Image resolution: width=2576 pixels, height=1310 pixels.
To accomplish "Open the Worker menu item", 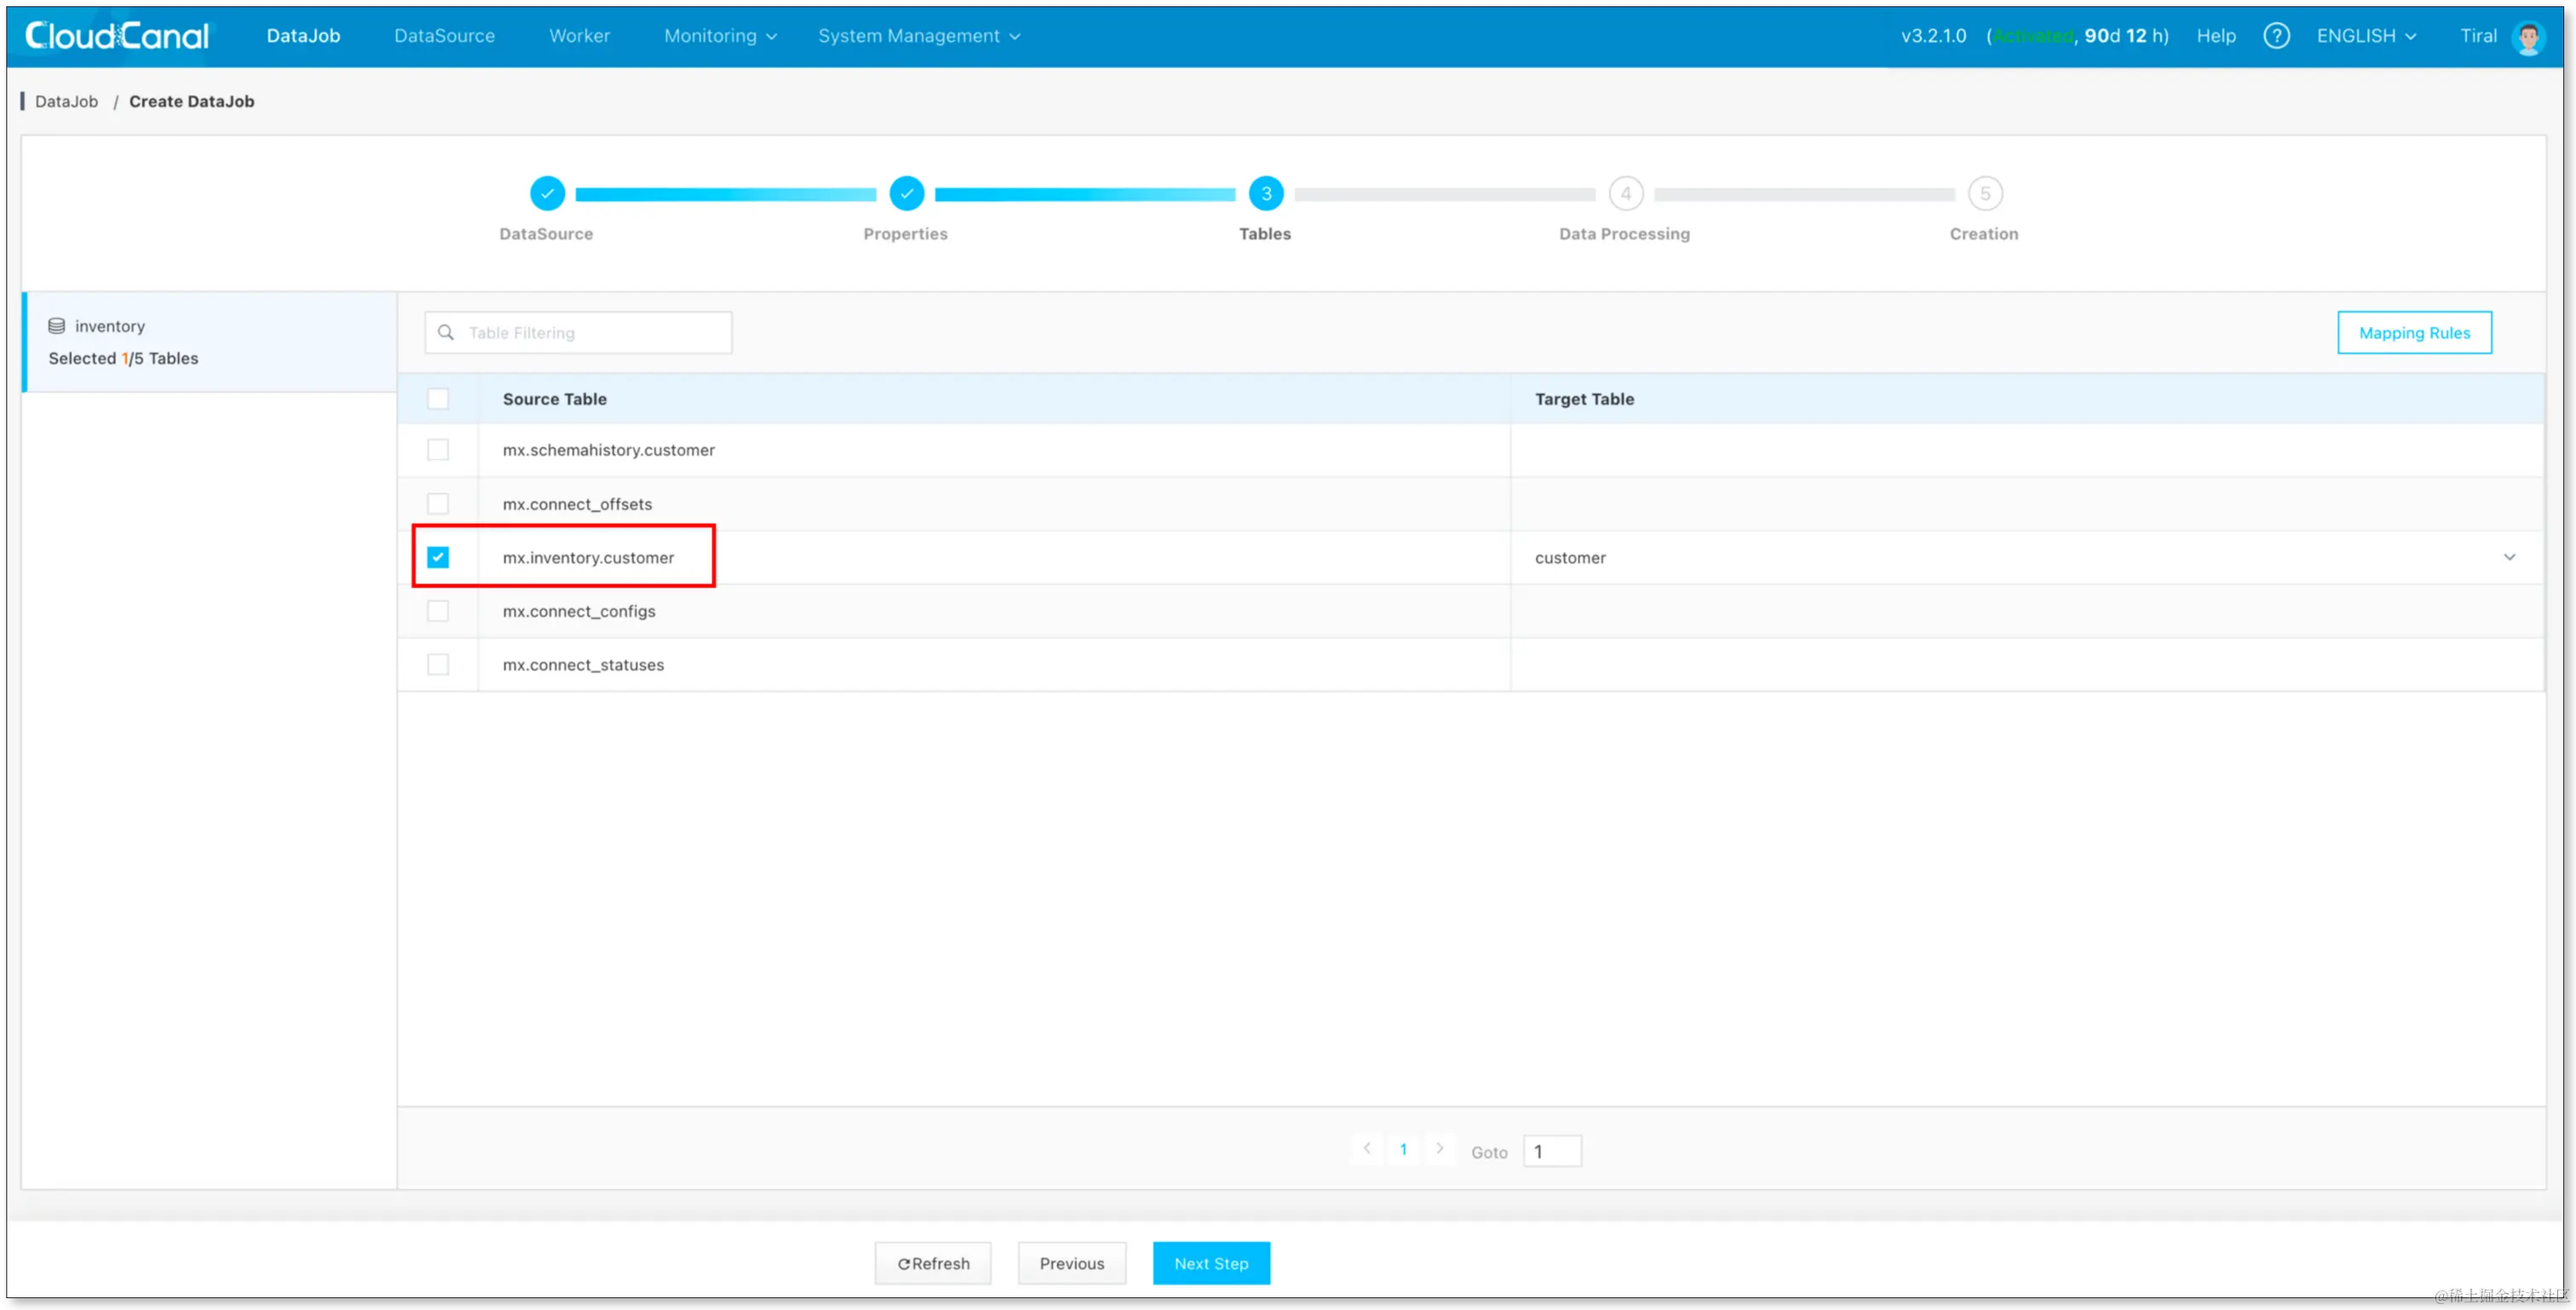I will click(x=579, y=36).
